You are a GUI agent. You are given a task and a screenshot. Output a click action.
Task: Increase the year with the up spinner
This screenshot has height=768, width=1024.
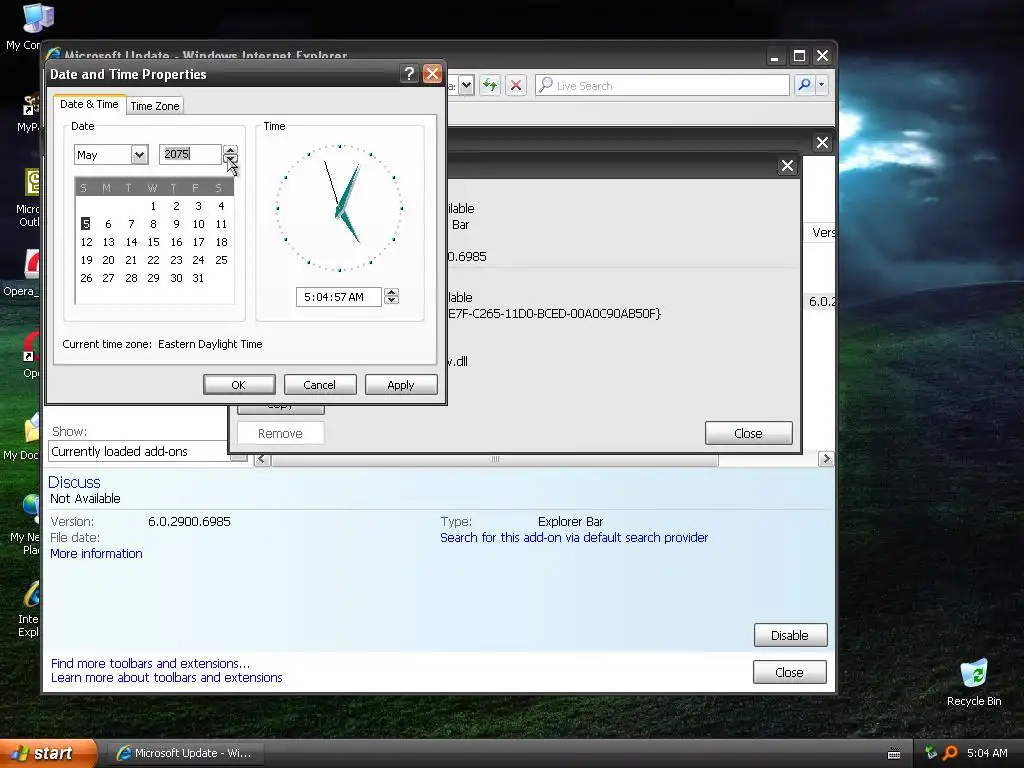230,150
